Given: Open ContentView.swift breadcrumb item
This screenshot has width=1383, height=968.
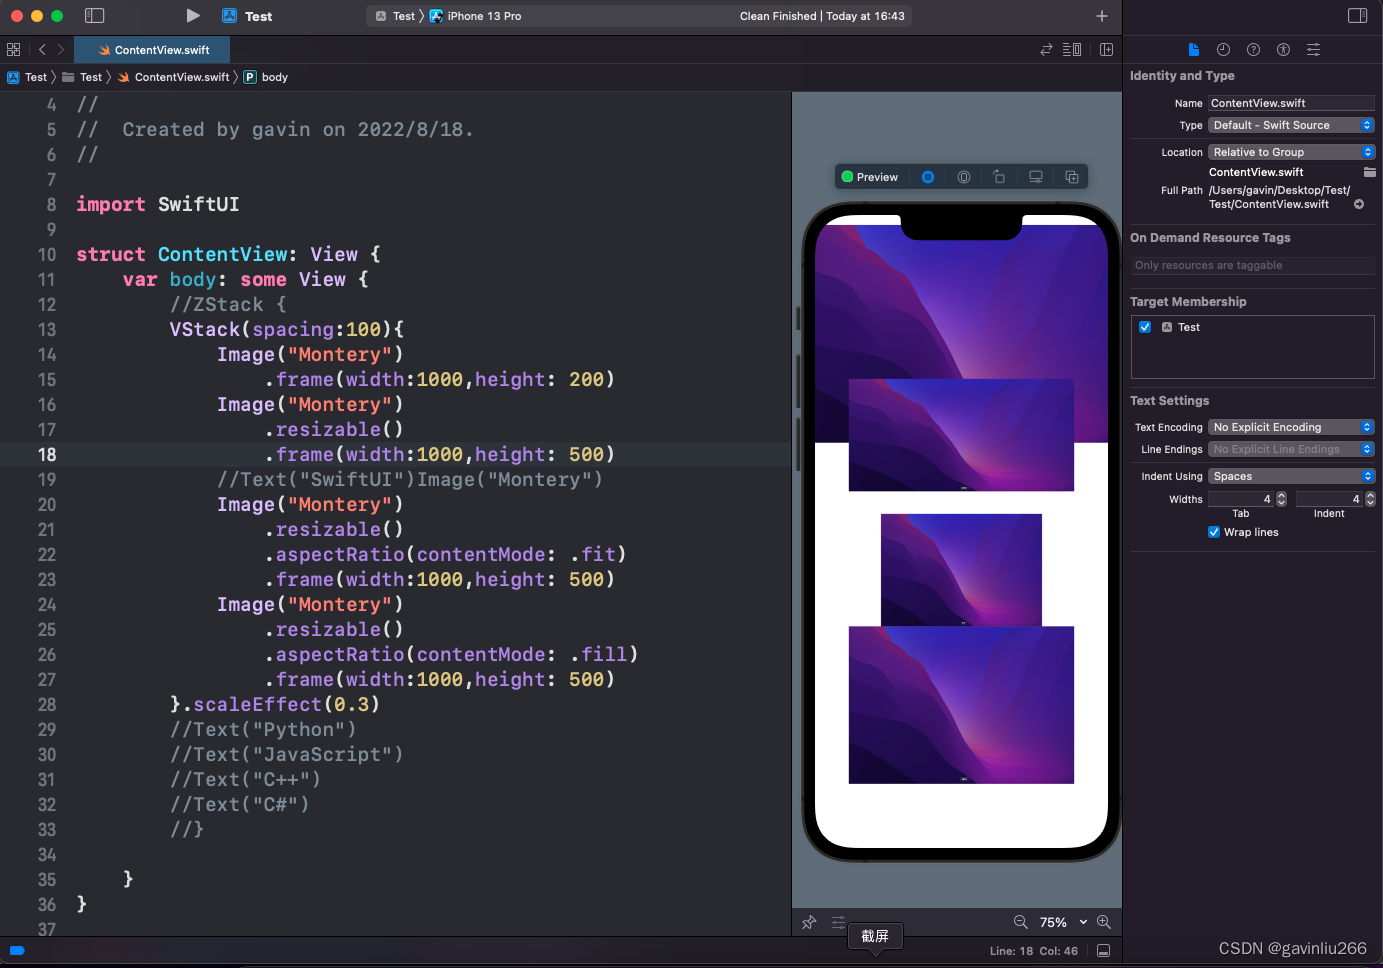Looking at the screenshot, I should (173, 77).
